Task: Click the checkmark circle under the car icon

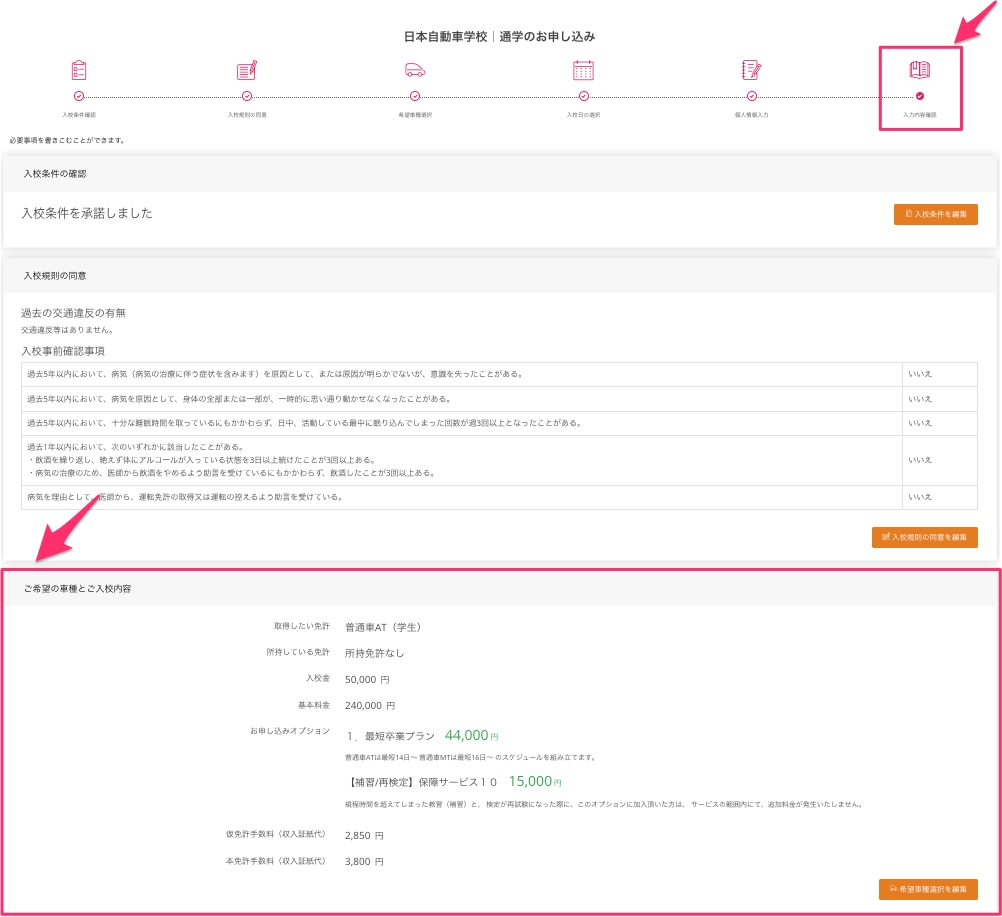Action: tap(415, 97)
